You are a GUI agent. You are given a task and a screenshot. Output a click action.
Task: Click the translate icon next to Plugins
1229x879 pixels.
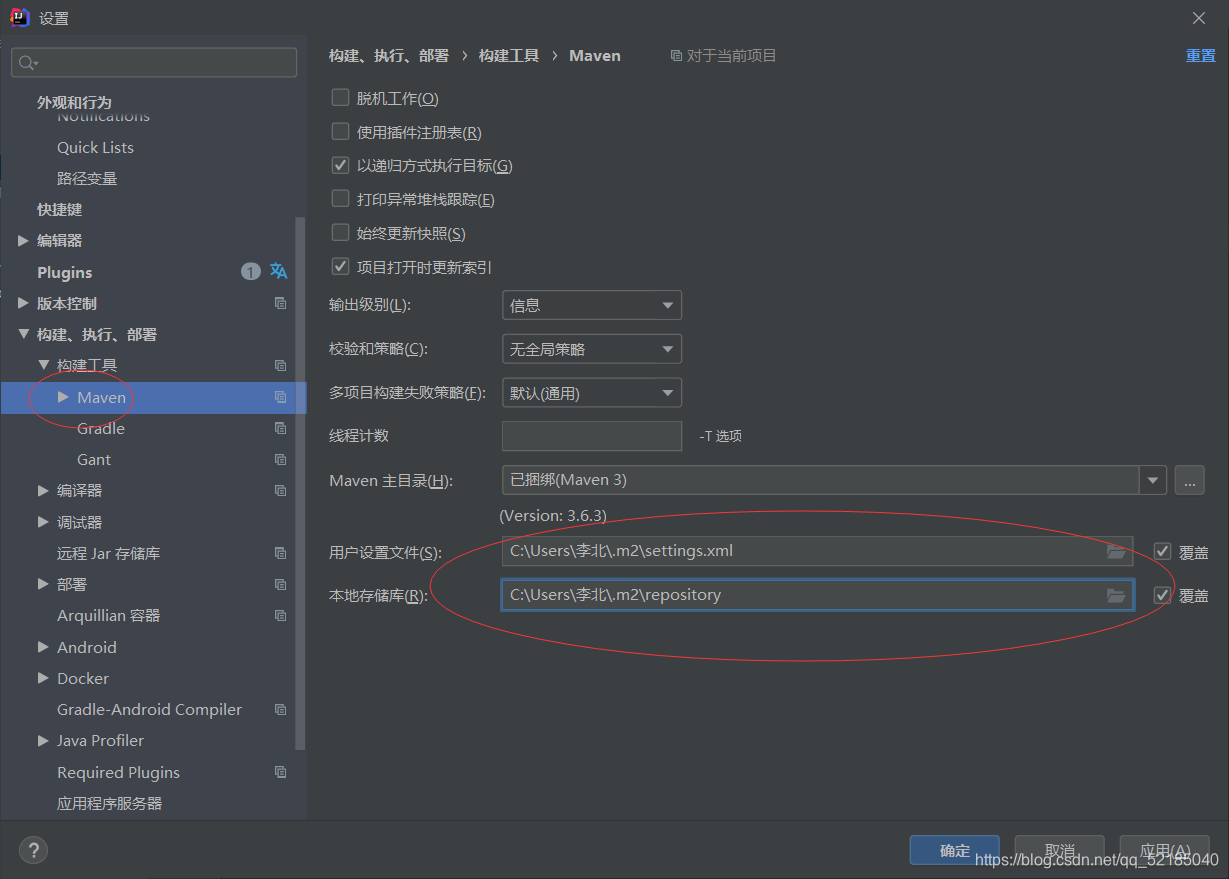point(279,271)
